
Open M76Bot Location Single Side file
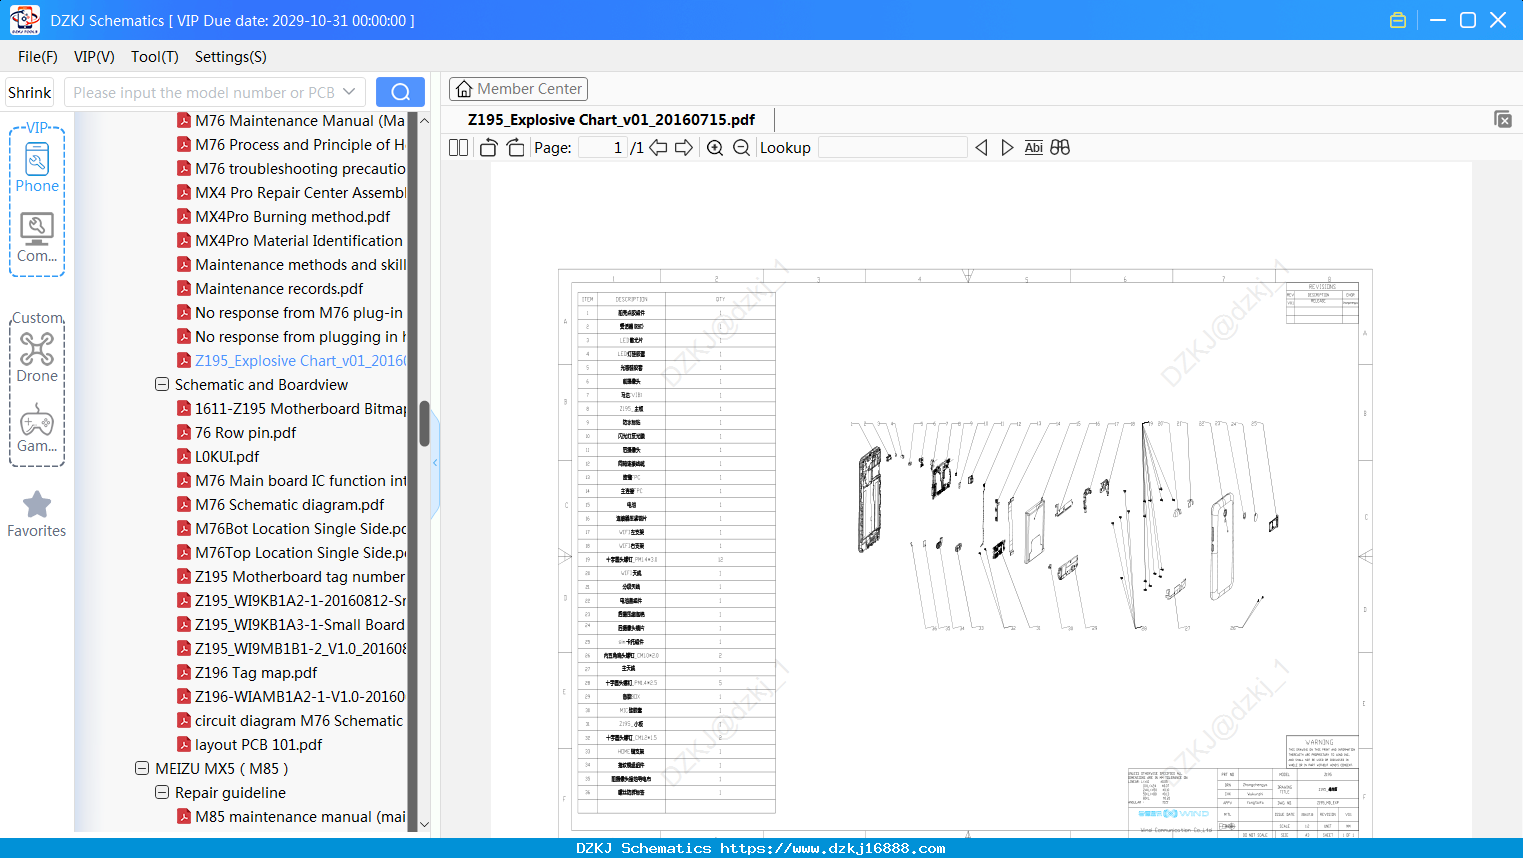[291, 529]
